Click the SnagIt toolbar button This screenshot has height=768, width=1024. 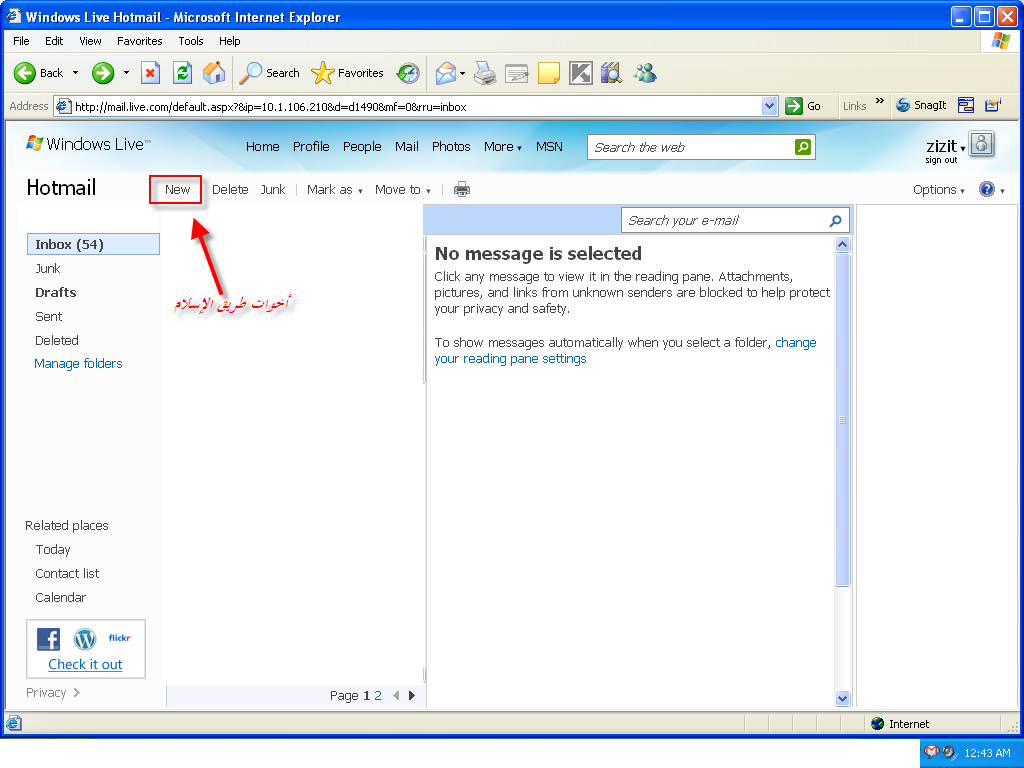(921, 105)
